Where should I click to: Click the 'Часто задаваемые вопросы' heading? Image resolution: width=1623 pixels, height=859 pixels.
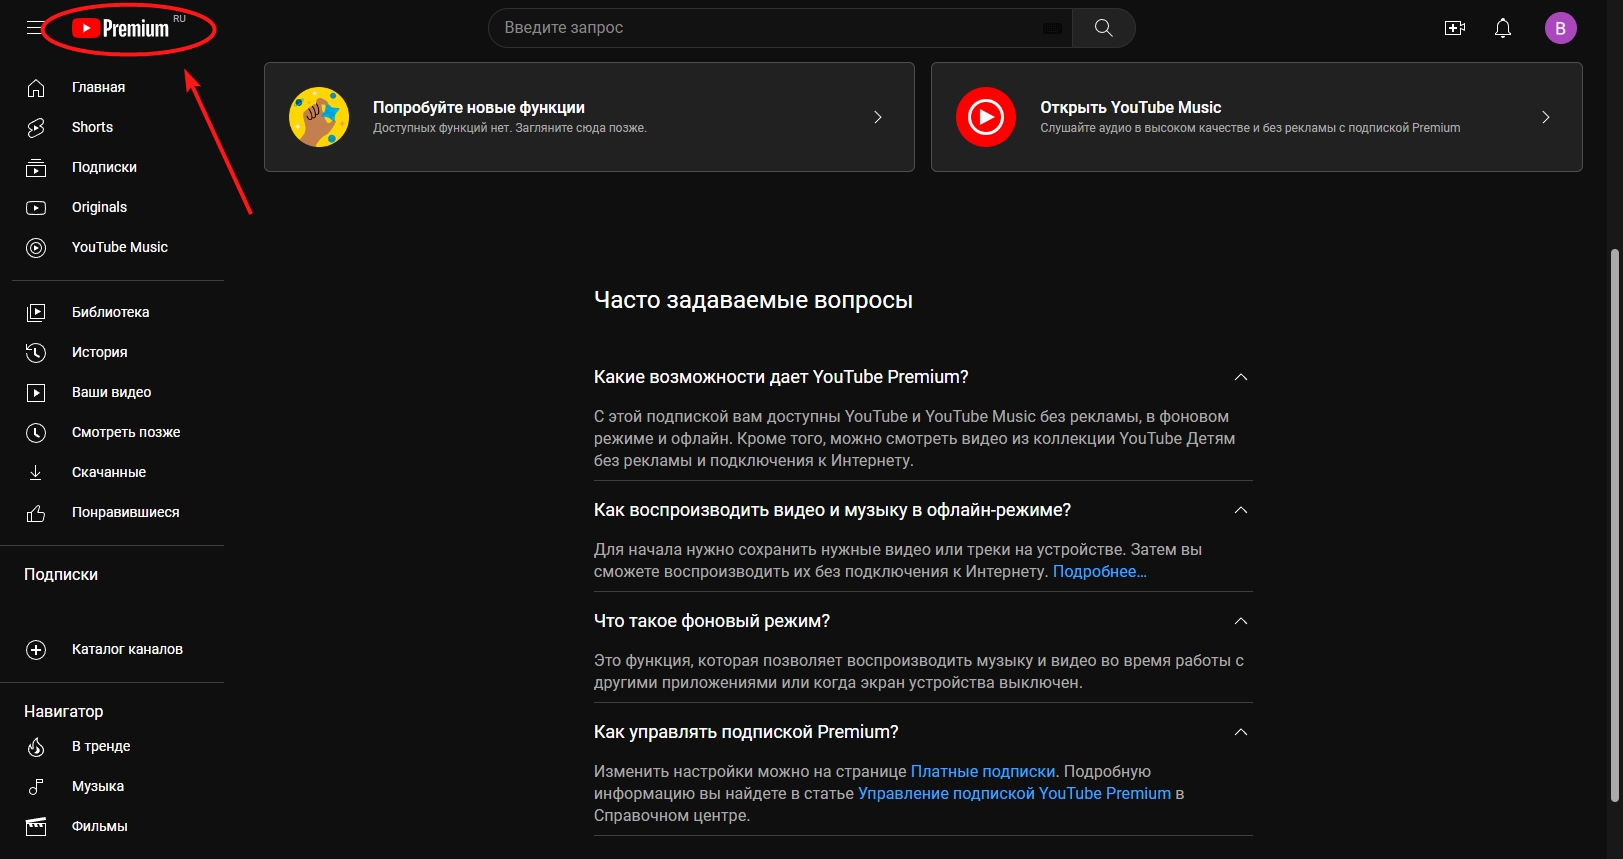pyautogui.click(x=753, y=300)
